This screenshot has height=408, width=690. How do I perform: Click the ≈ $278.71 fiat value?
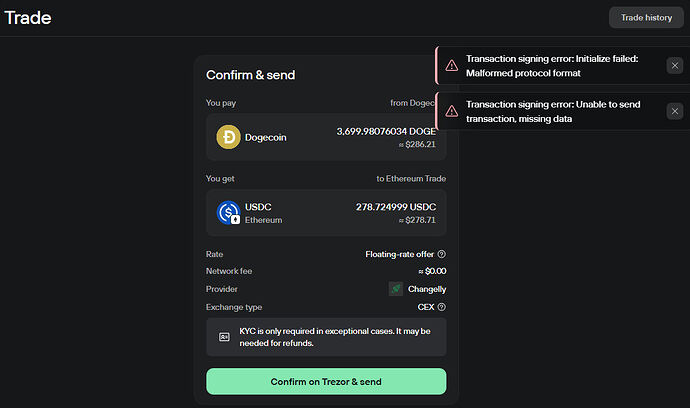point(417,220)
